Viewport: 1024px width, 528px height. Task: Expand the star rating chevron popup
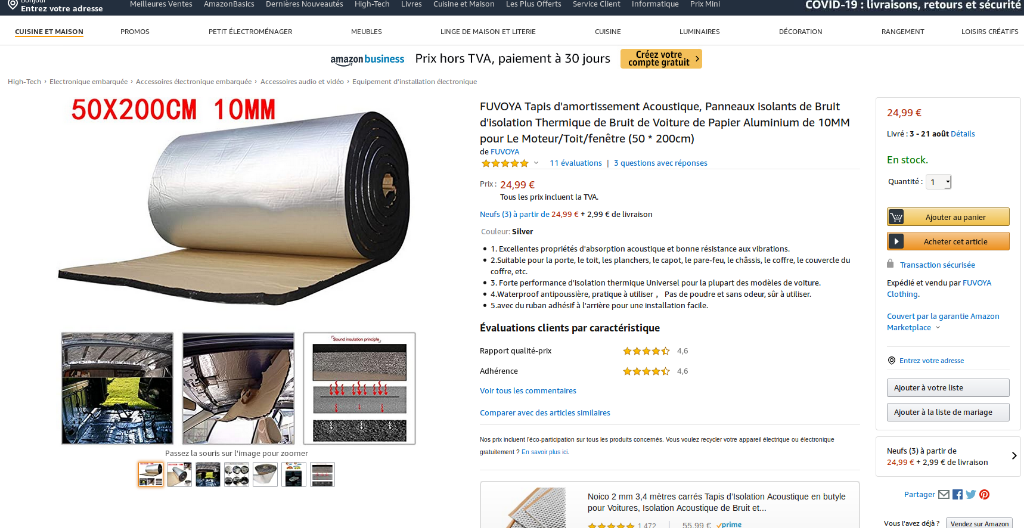[x=536, y=163]
